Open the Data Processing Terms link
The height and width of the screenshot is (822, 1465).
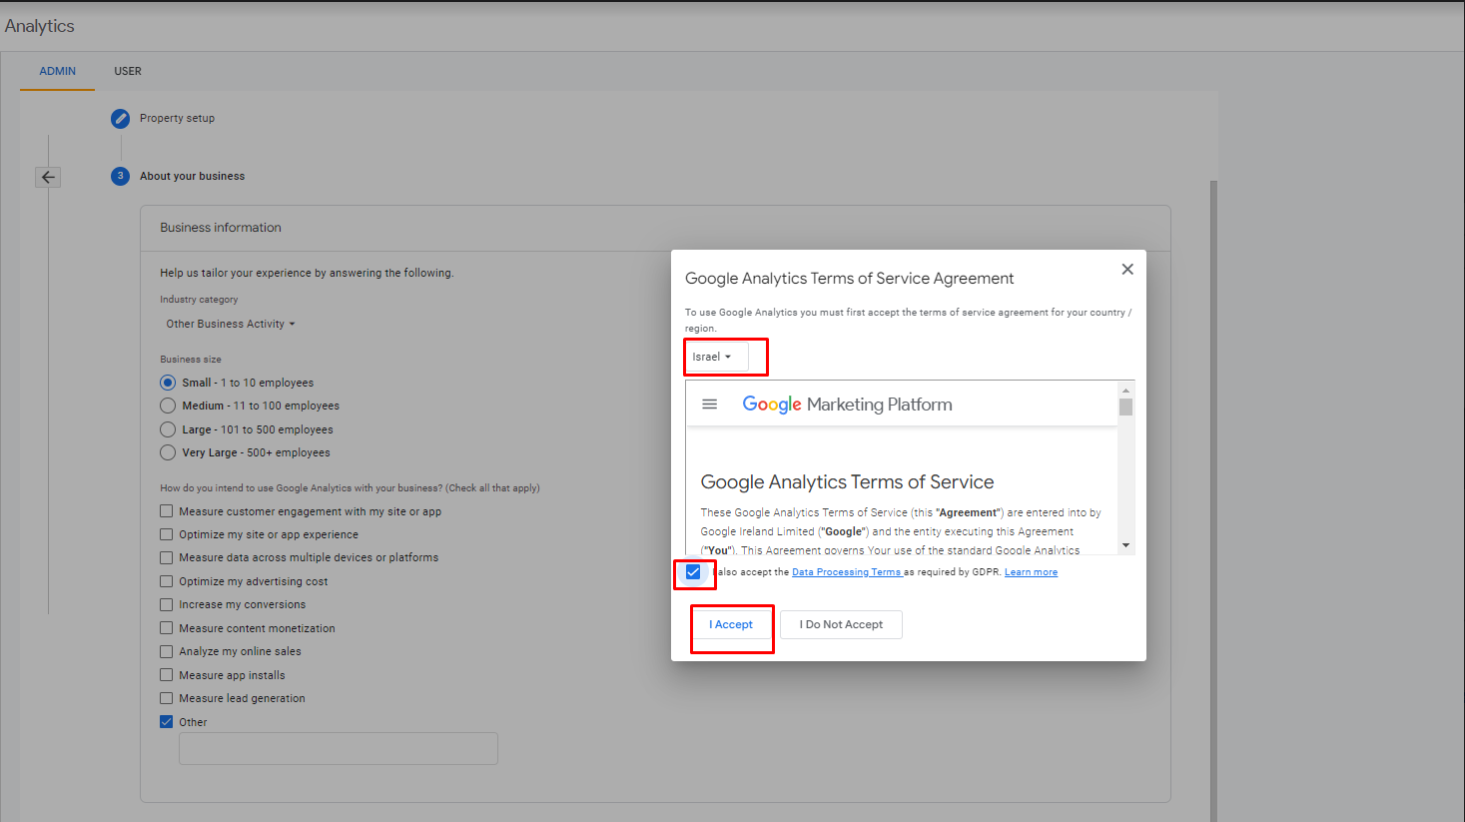(846, 572)
